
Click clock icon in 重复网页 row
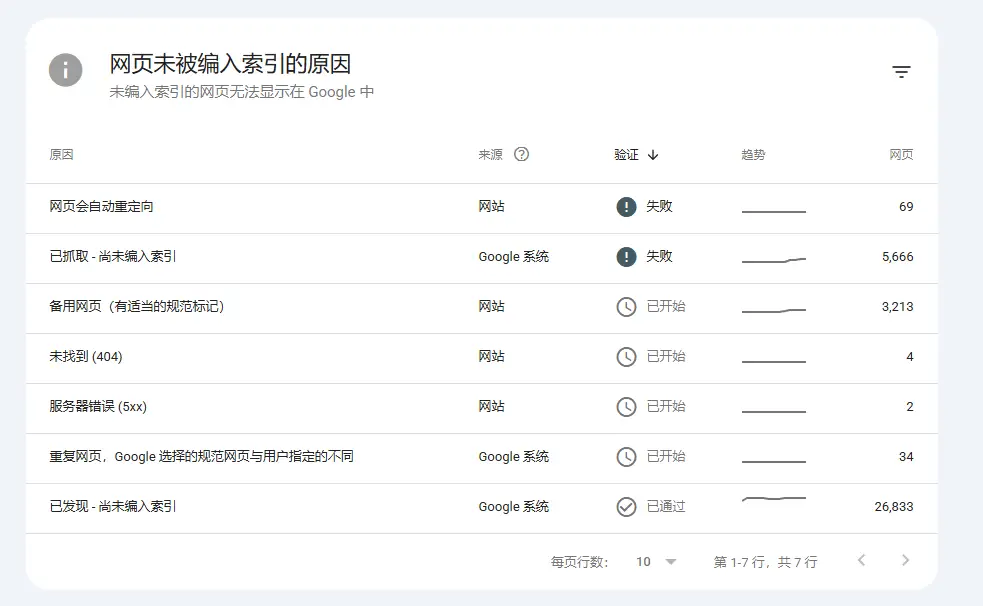pos(626,457)
